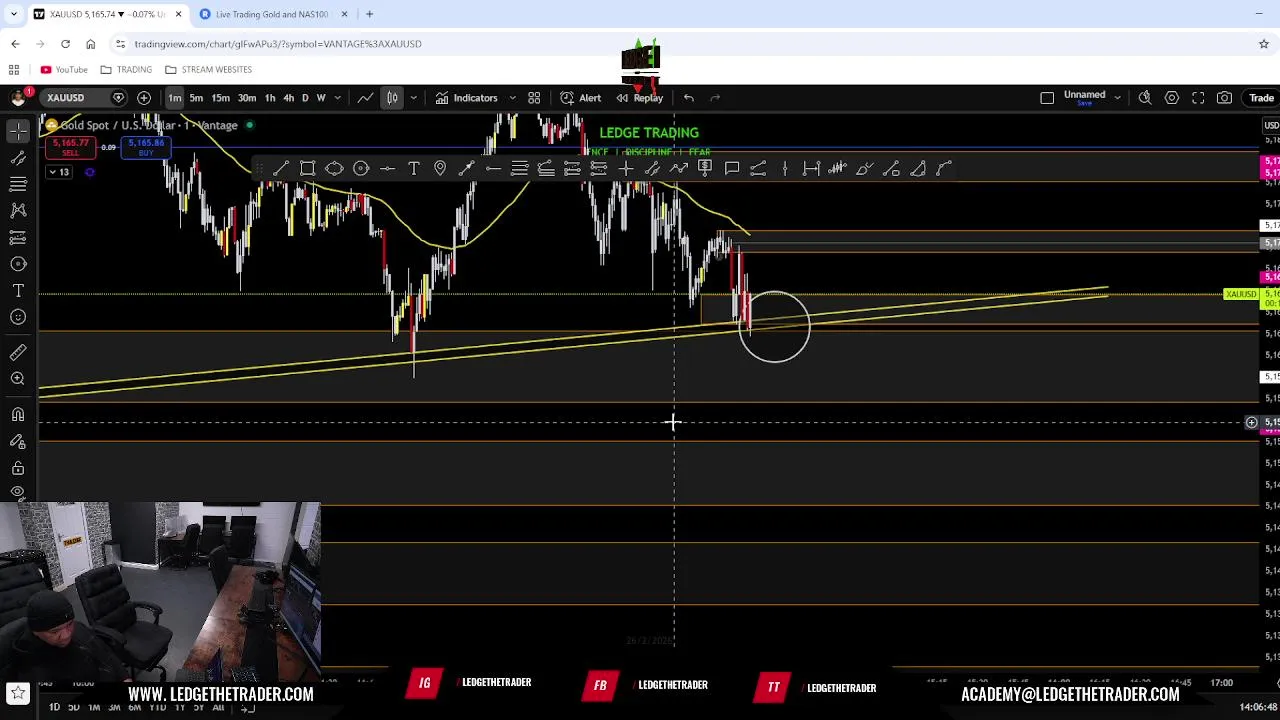Click the 5,165.77 SELL button

click(70, 147)
